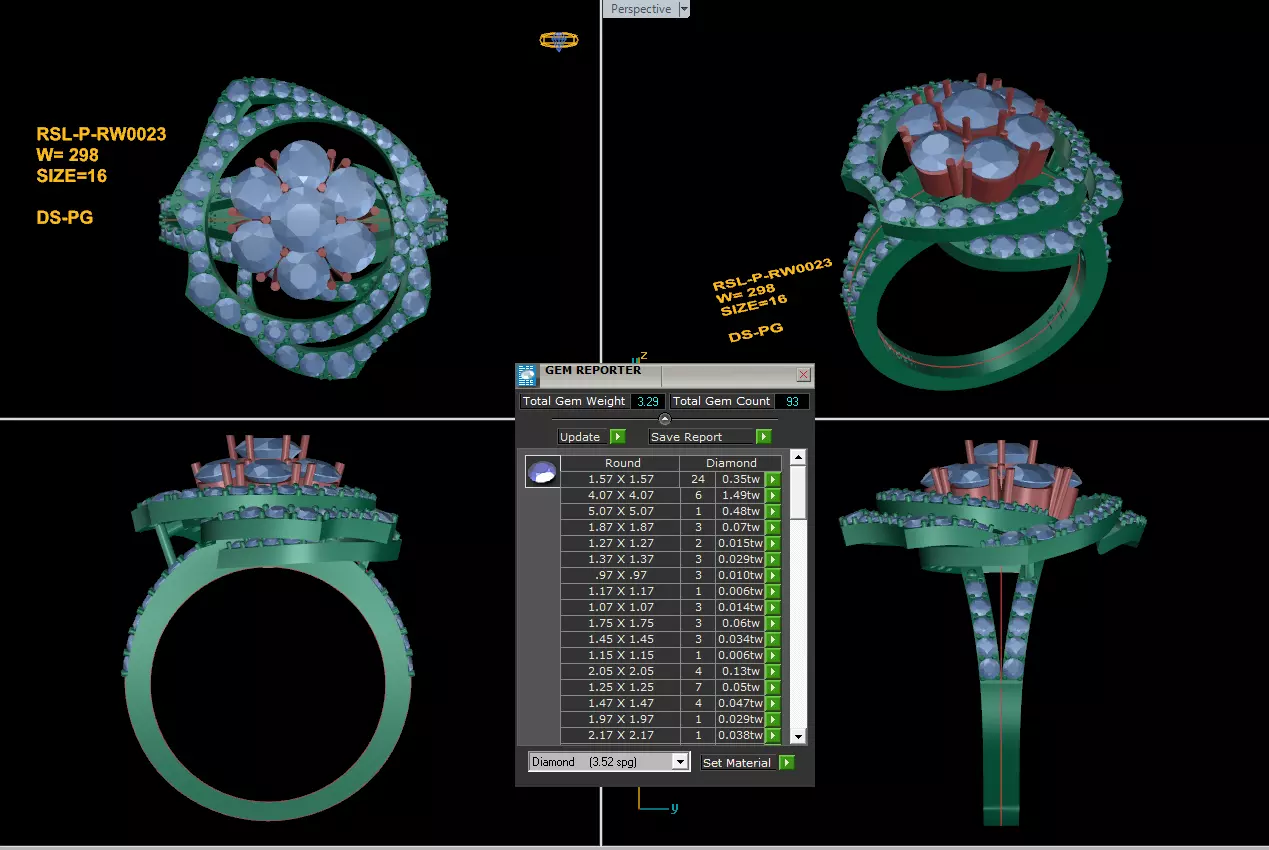Click green arrow beside Set Material
Image resolution: width=1269 pixels, height=850 pixels.
(x=787, y=762)
